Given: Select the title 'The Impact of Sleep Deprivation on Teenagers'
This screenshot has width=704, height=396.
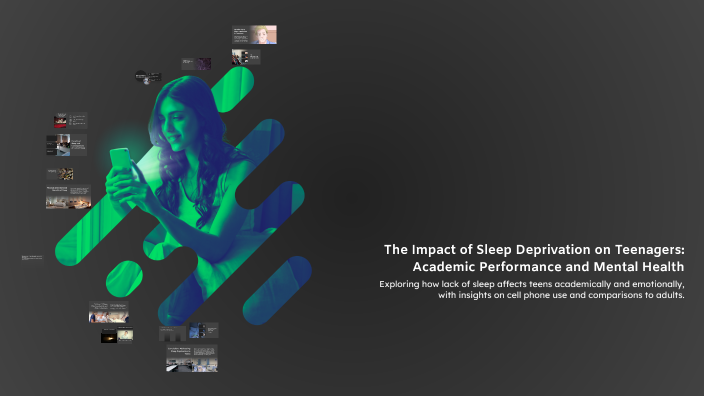Looking at the screenshot, I should click(534, 258).
